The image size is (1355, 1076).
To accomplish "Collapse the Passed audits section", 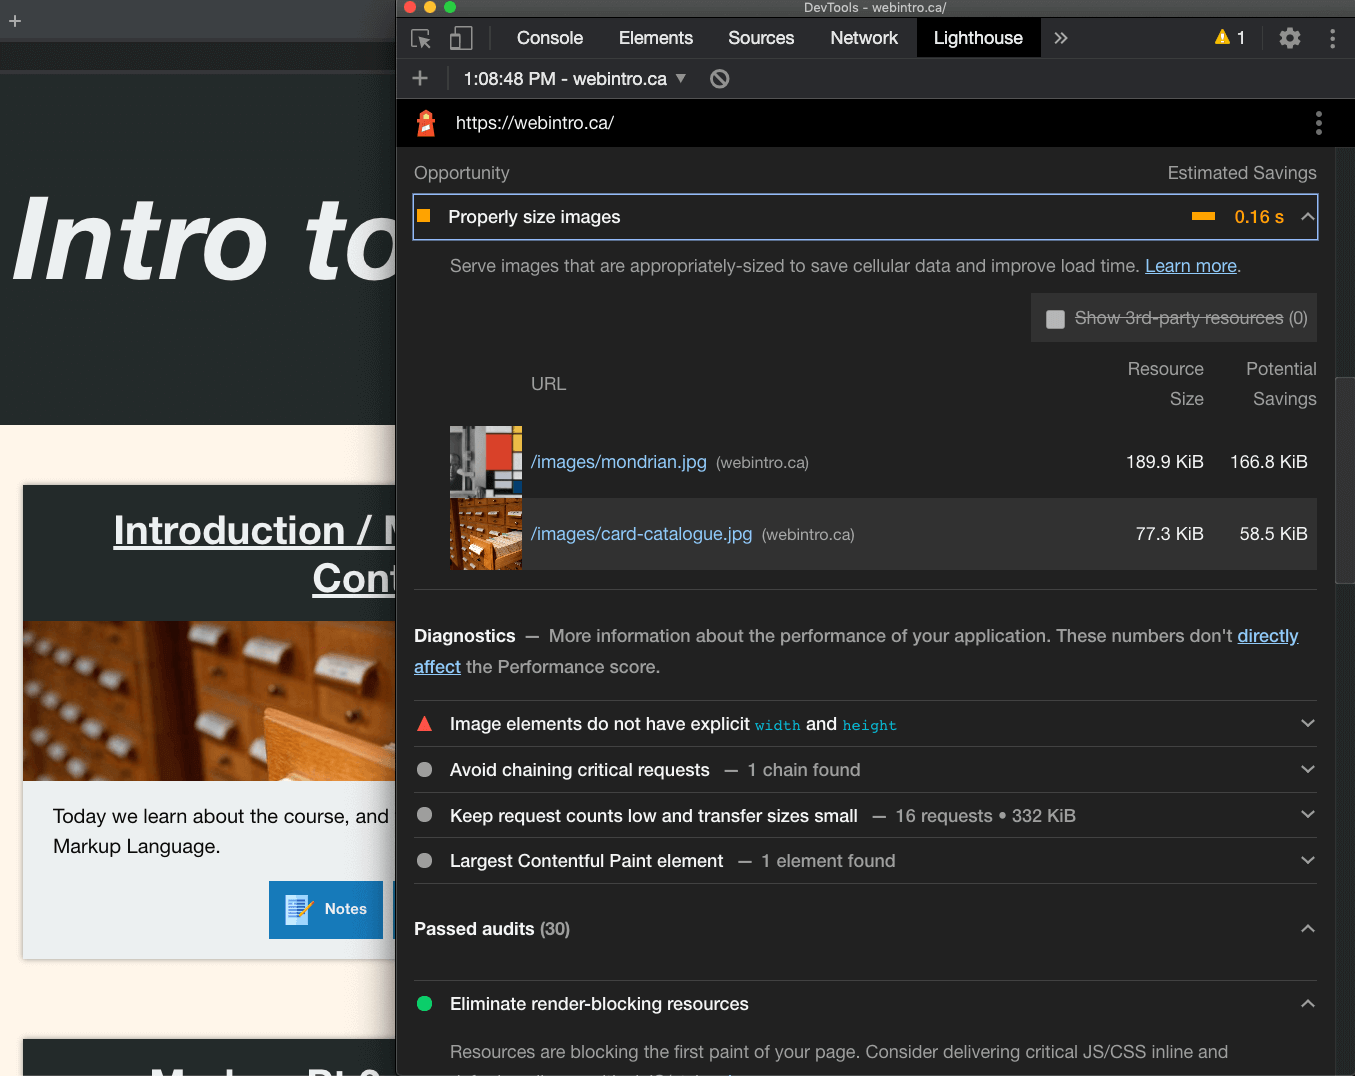I will coord(1307,929).
